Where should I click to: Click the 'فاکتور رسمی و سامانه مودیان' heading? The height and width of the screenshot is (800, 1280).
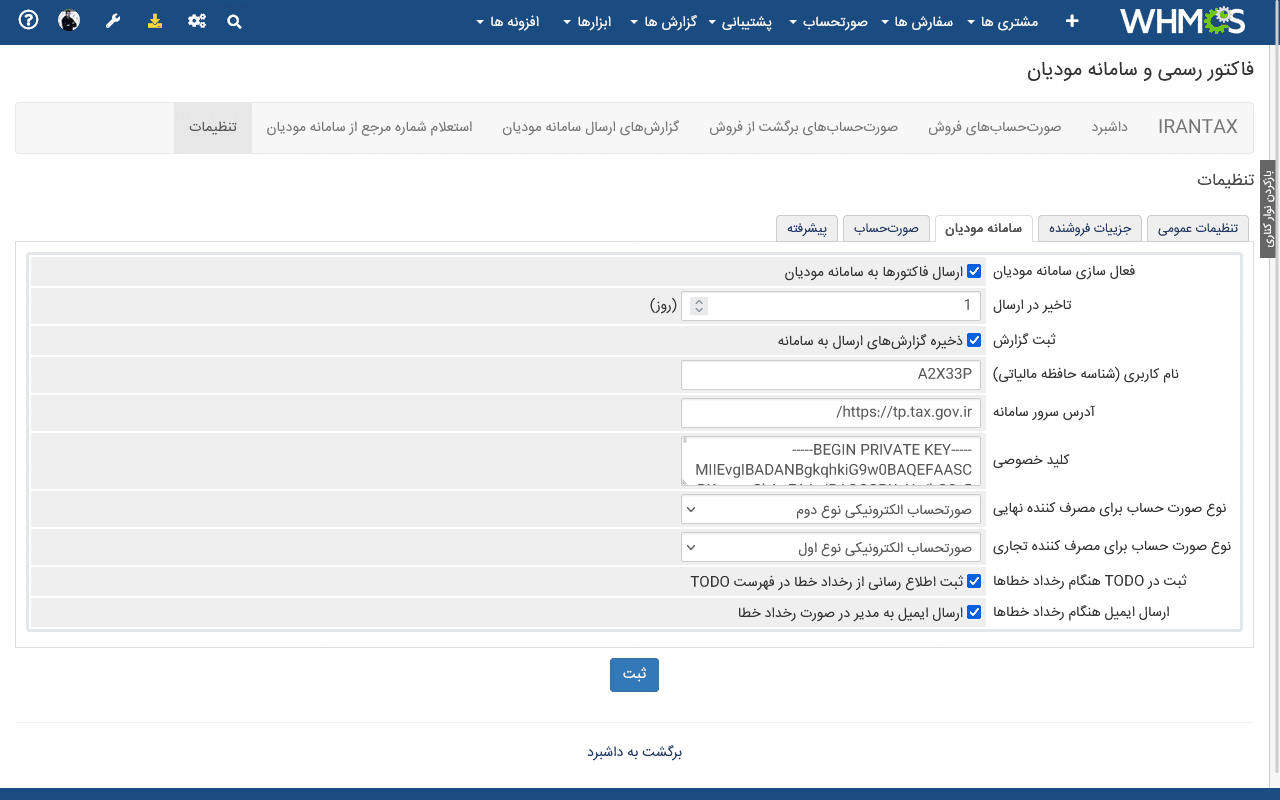[x=1140, y=70]
